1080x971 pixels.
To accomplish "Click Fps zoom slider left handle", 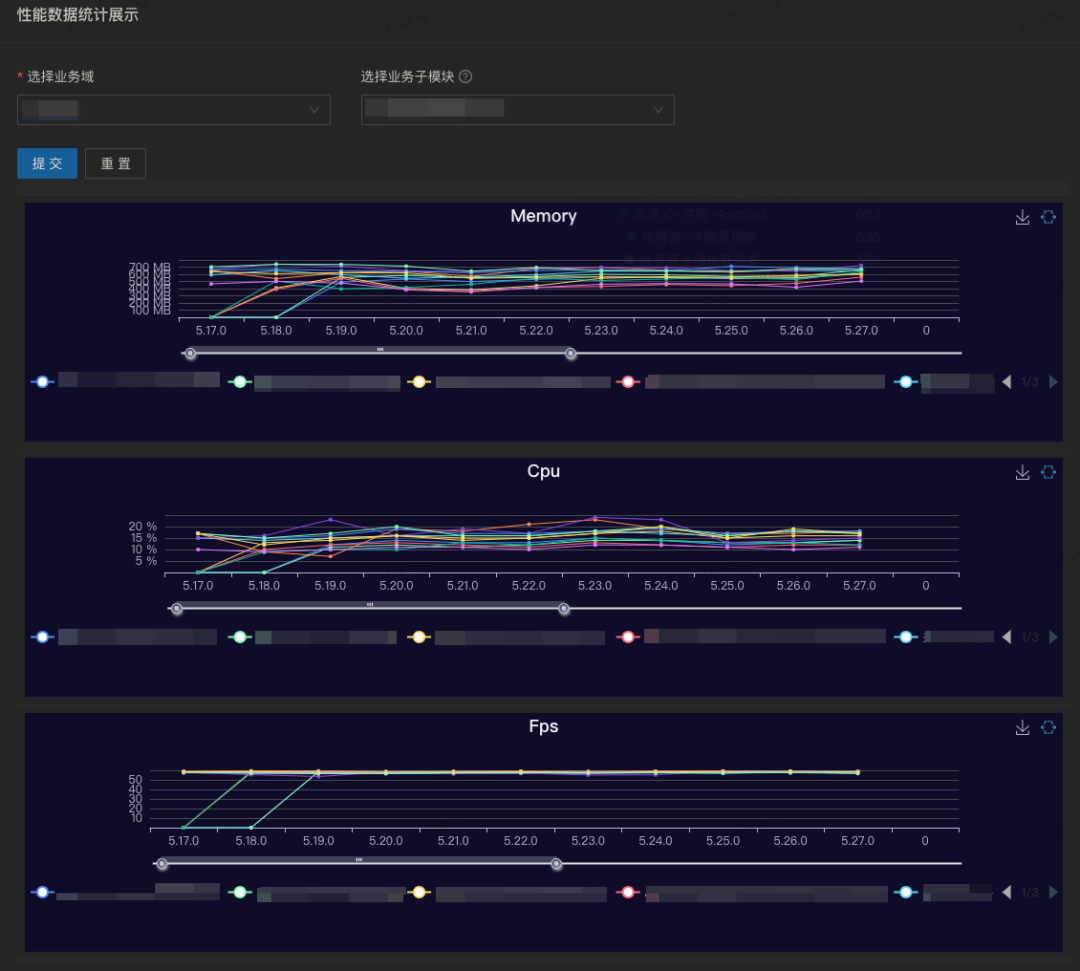I will pos(162,864).
